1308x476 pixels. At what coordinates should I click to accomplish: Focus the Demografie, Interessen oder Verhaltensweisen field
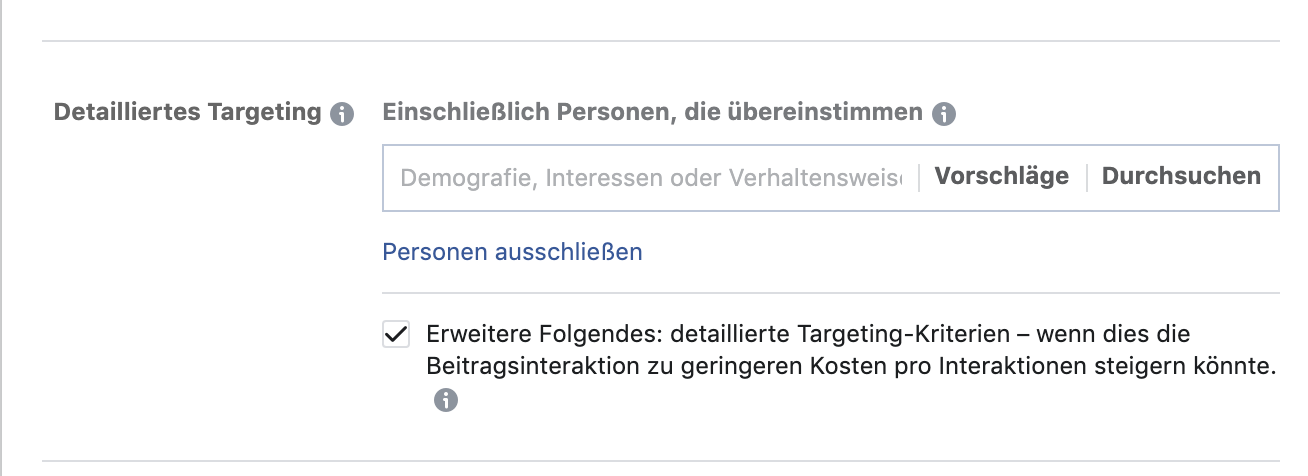[x=651, y=178]
